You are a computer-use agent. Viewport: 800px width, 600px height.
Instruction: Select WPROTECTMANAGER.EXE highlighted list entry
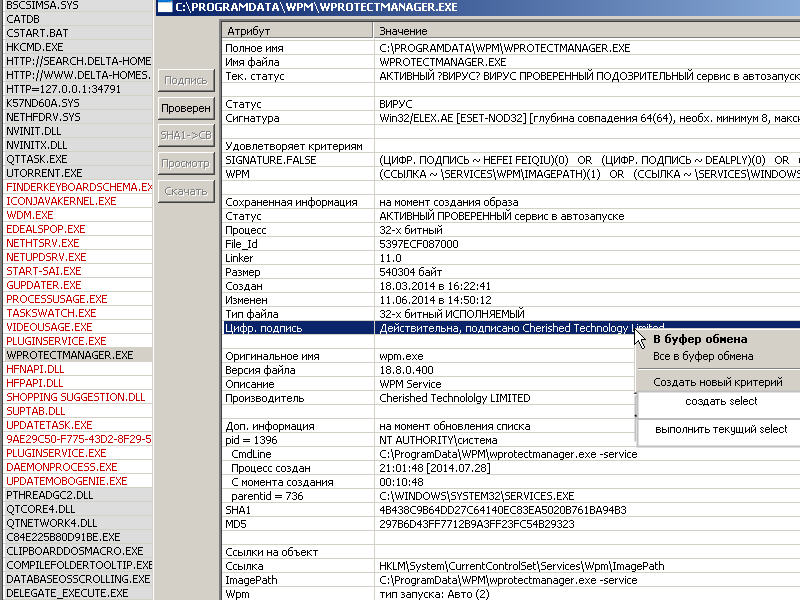[69, 355]
